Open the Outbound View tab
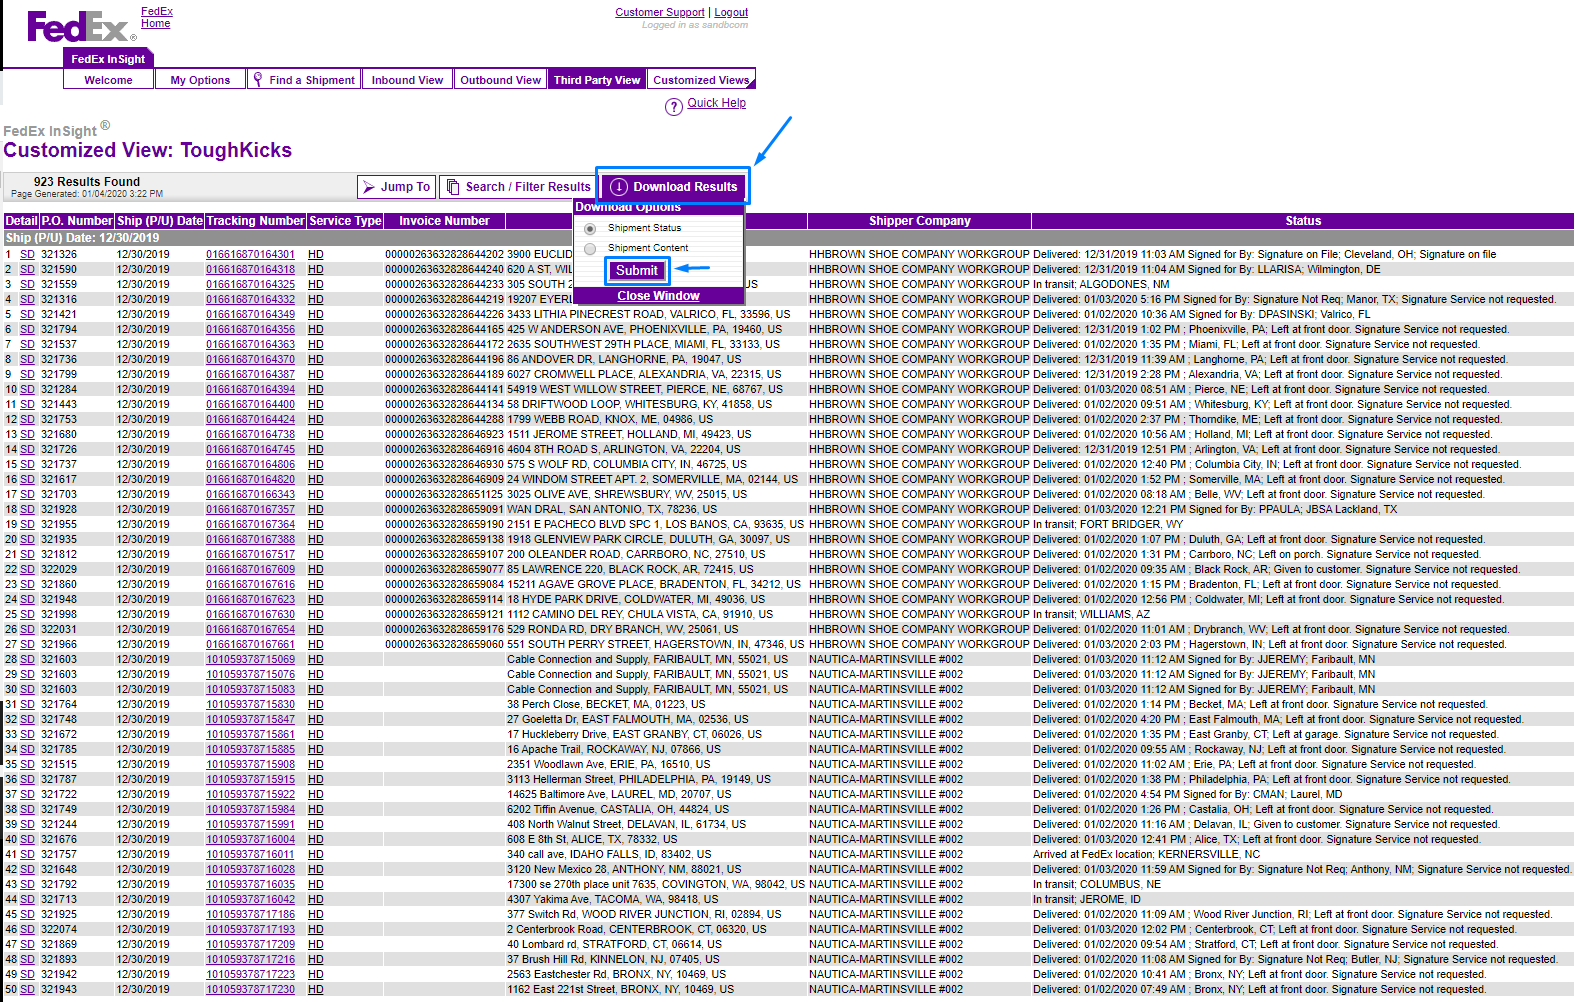The width and height of the screenshot is (1577, 1002). 500,80
